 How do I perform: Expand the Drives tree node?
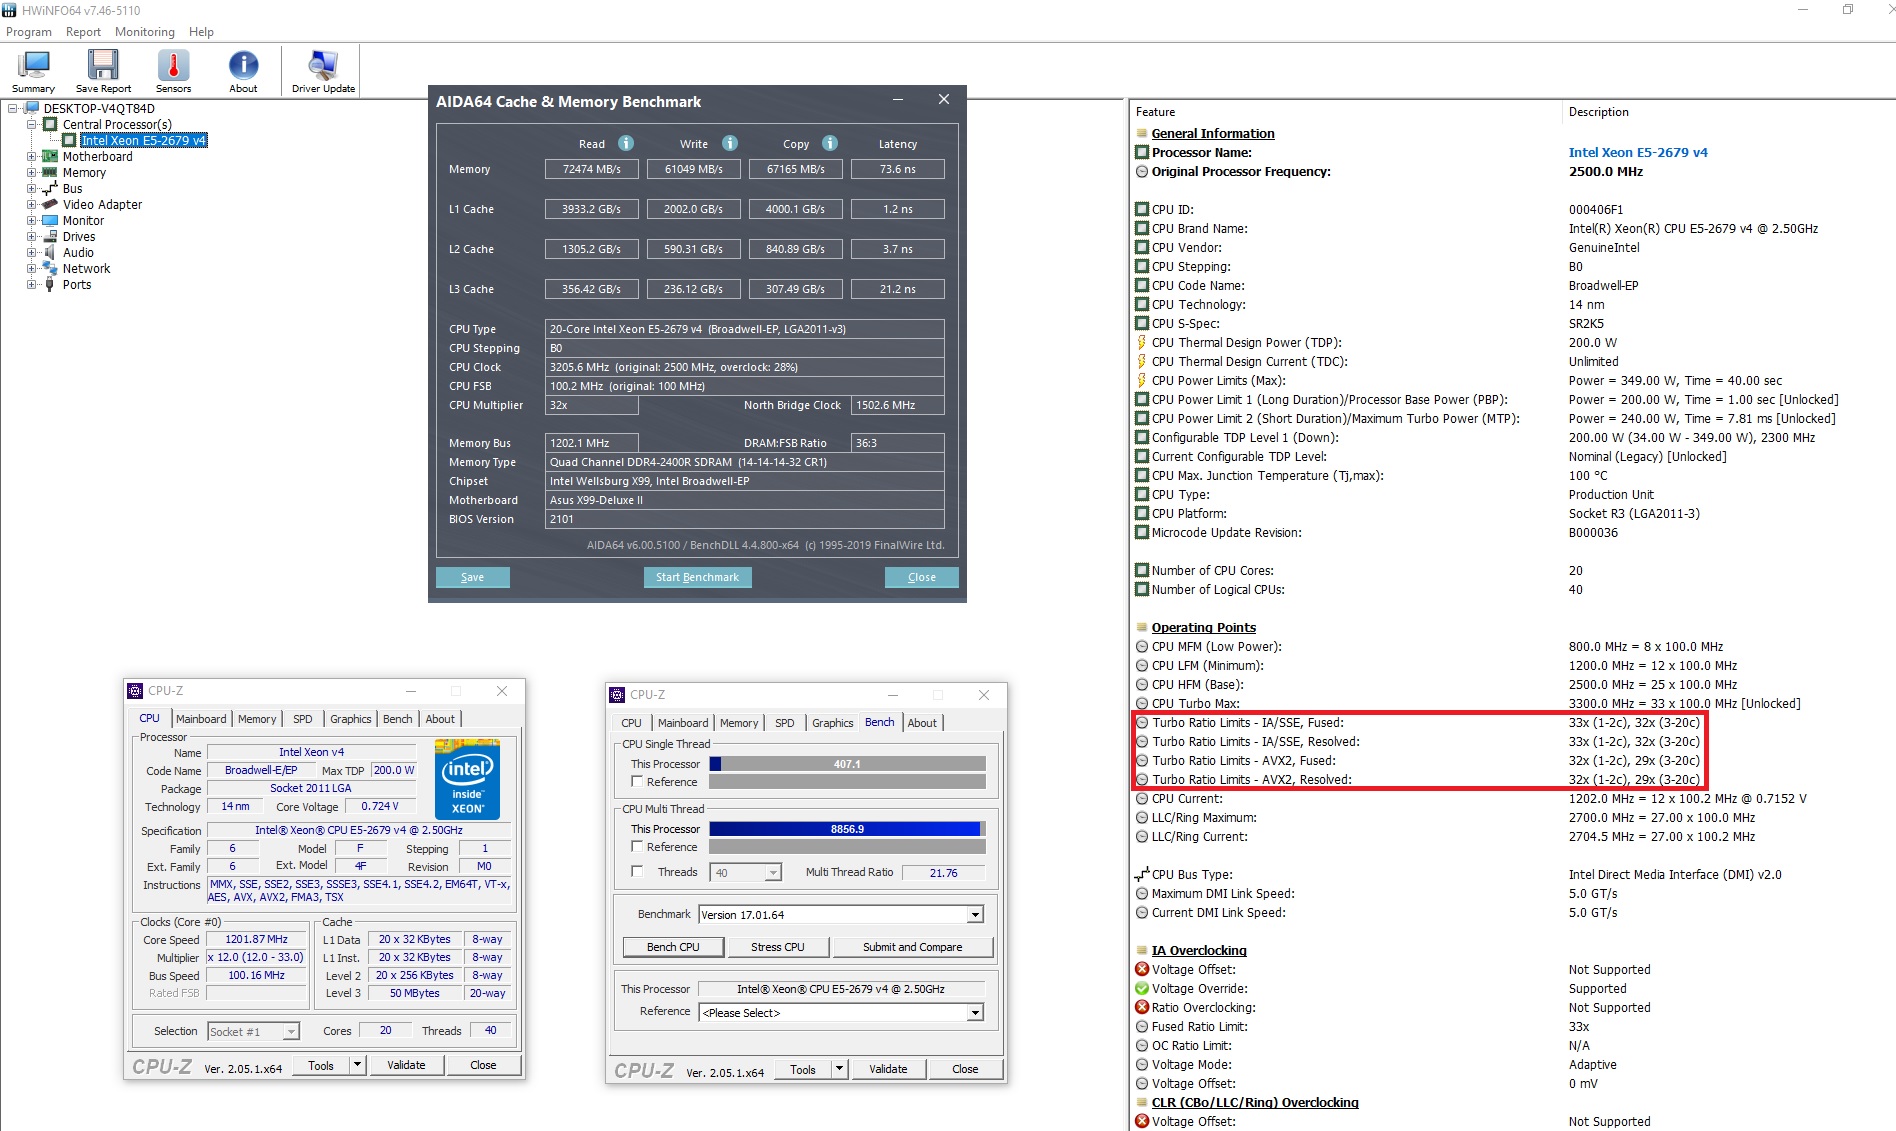[x=32, y=237]
